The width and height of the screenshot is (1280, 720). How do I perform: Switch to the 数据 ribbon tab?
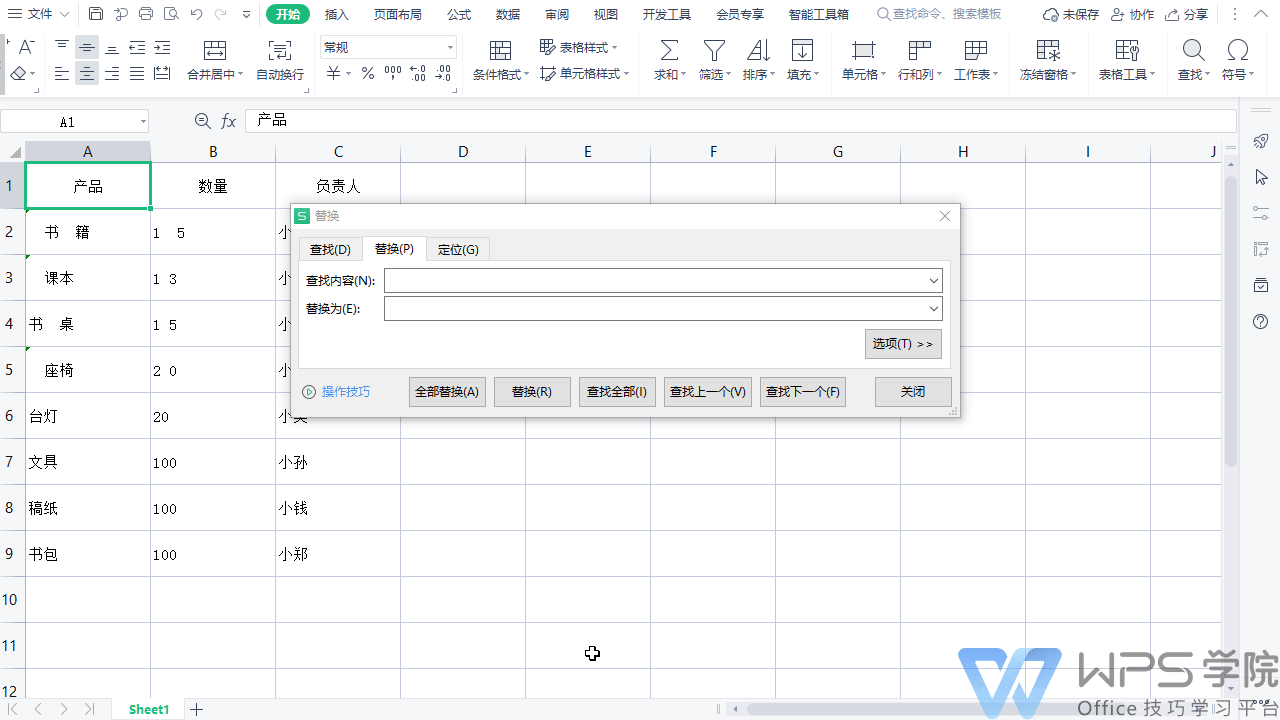[x=508, y=14]
